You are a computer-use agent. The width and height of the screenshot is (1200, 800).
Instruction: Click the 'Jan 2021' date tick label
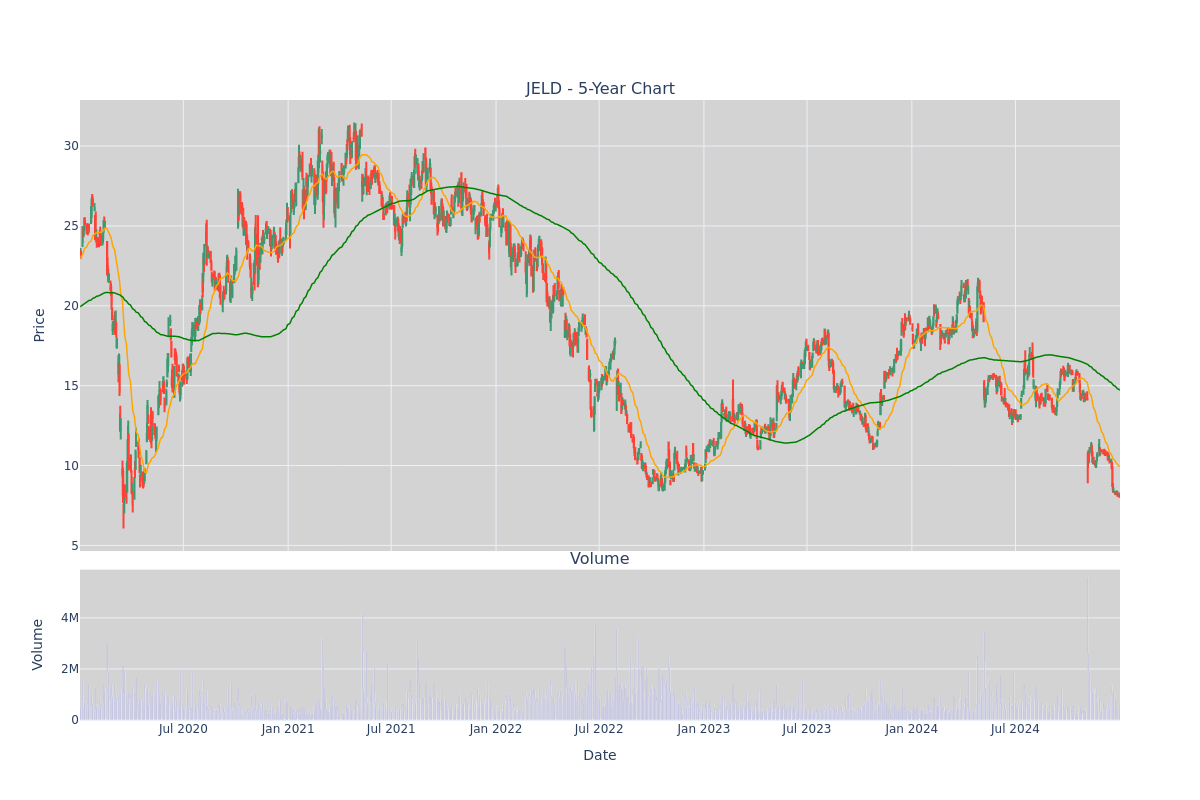point(288,729)
